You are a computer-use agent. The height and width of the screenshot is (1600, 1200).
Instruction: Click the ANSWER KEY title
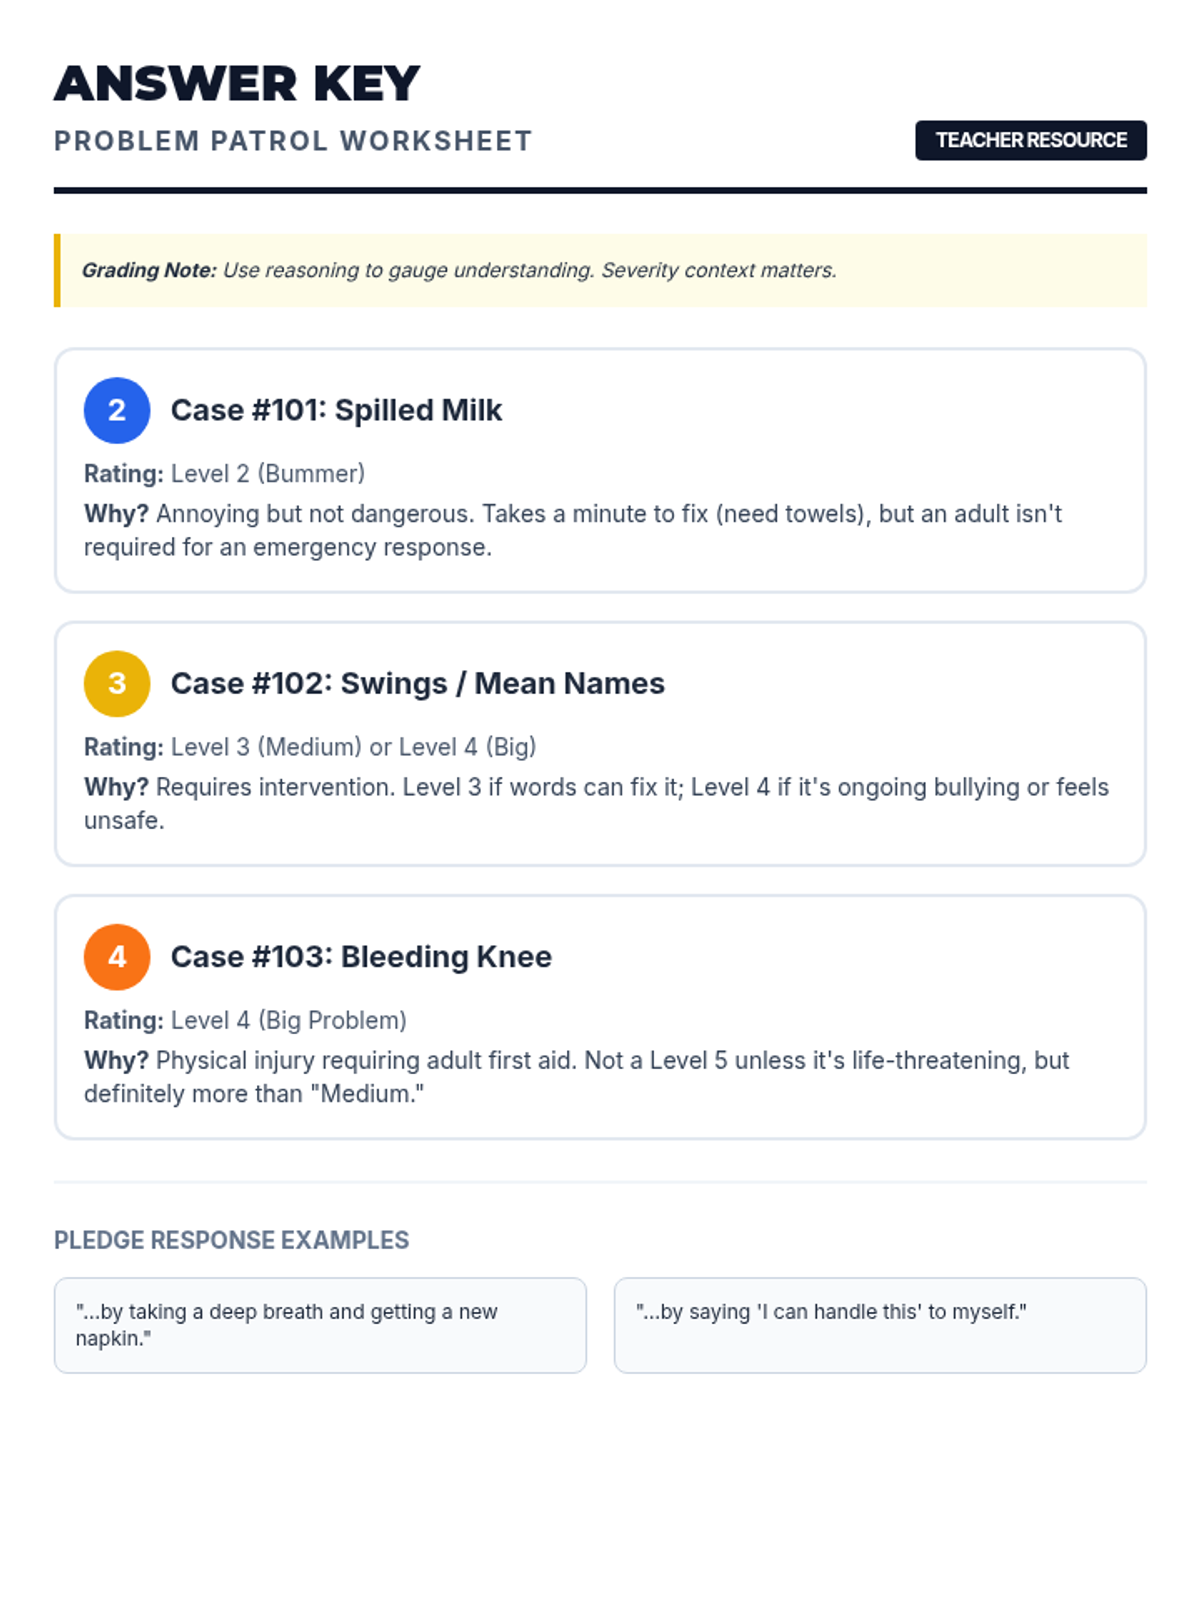pyautogui.click(x=237, y=84)
